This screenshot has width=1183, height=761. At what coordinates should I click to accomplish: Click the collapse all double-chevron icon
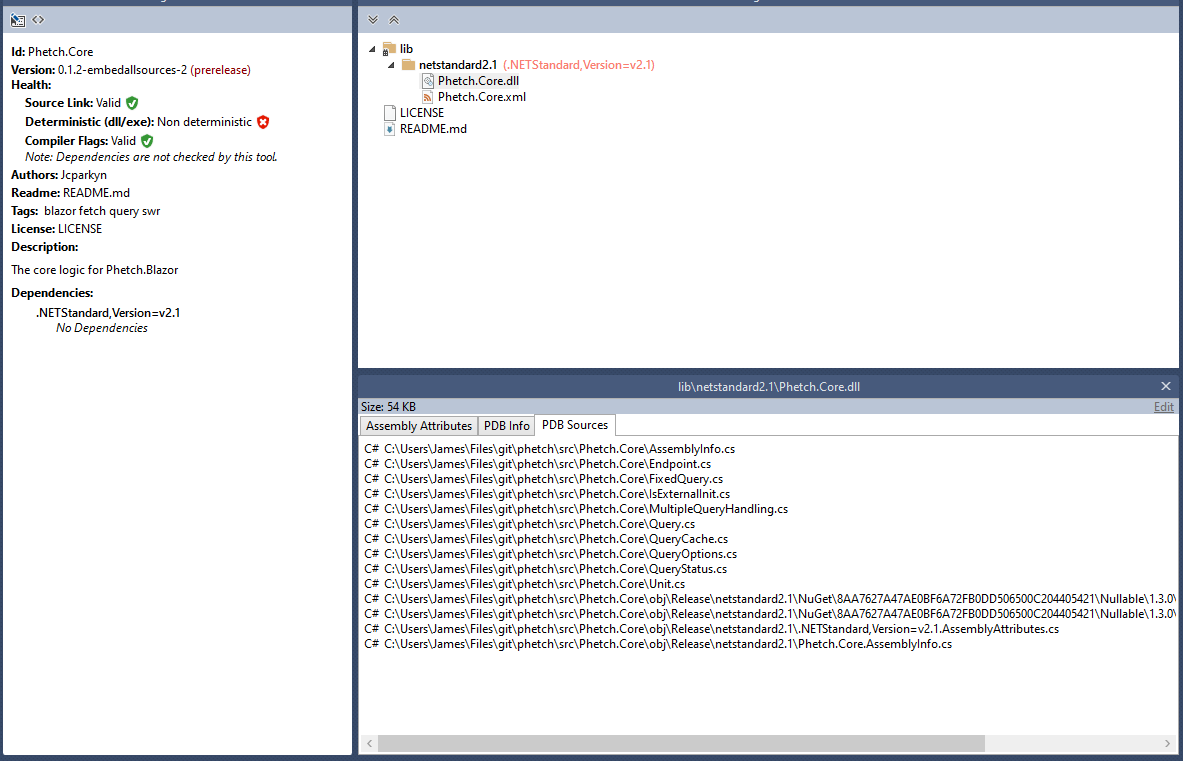(x=394, y=20)
